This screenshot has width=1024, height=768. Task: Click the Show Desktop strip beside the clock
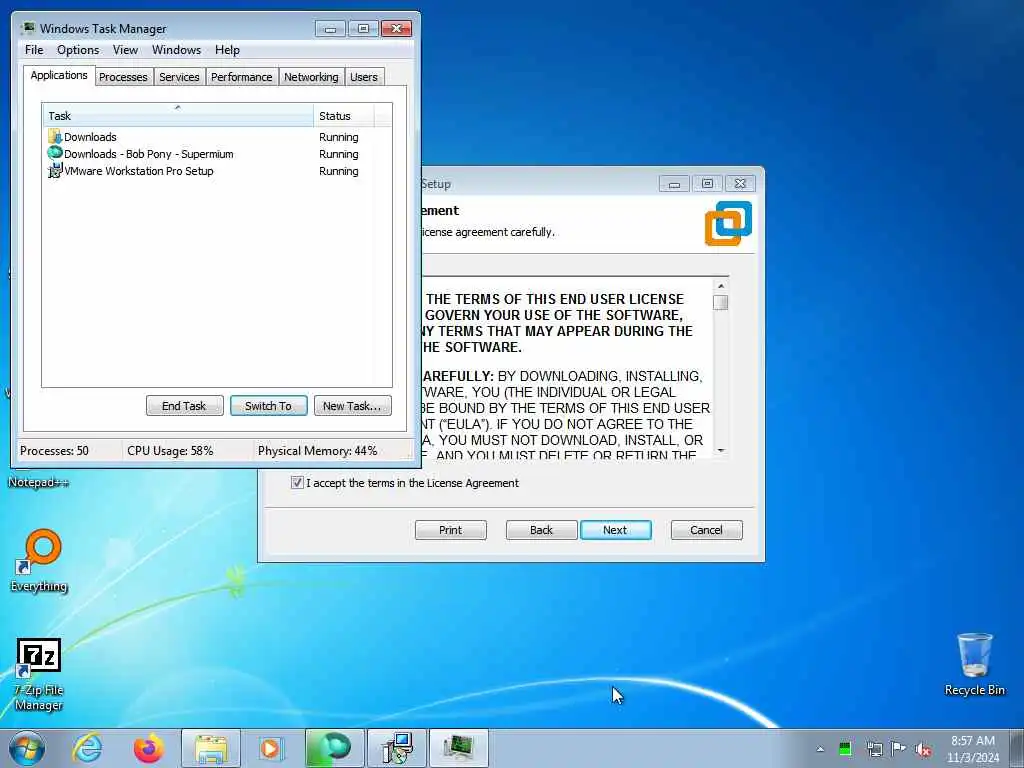pyautogui.click(x=1017, y=748)
